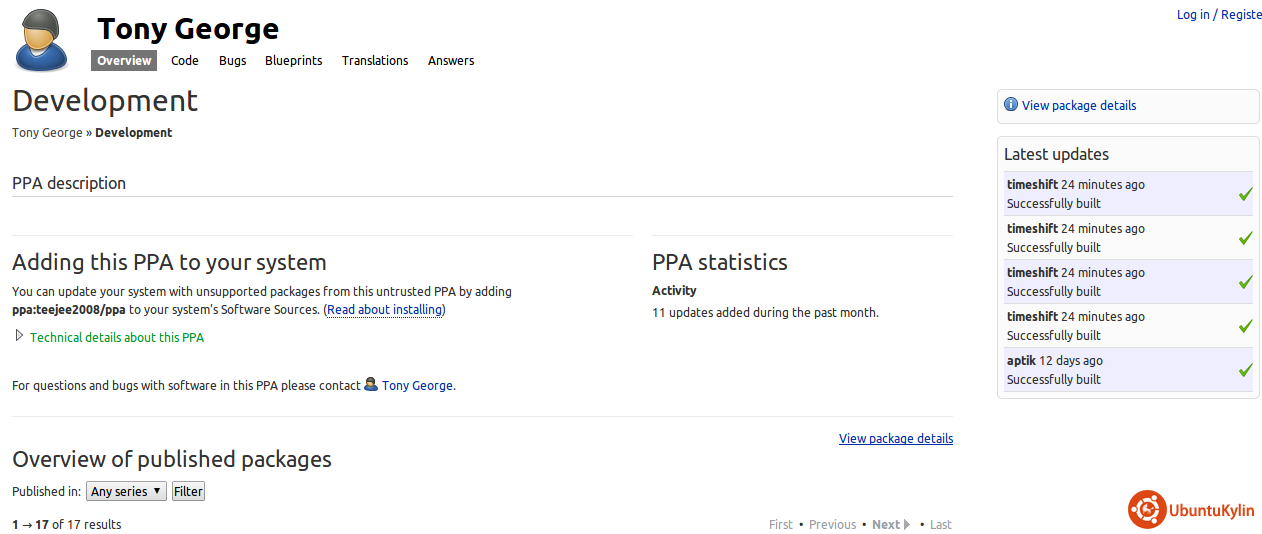Click the Tony George breadcrumb link
This screenshot has width=1262, height=534.
pos(47,133)
